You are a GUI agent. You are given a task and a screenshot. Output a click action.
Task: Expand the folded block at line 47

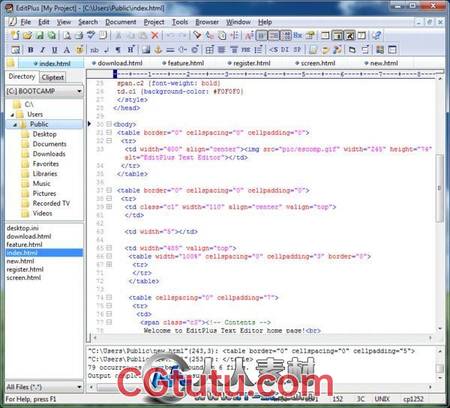click(109, 264)
